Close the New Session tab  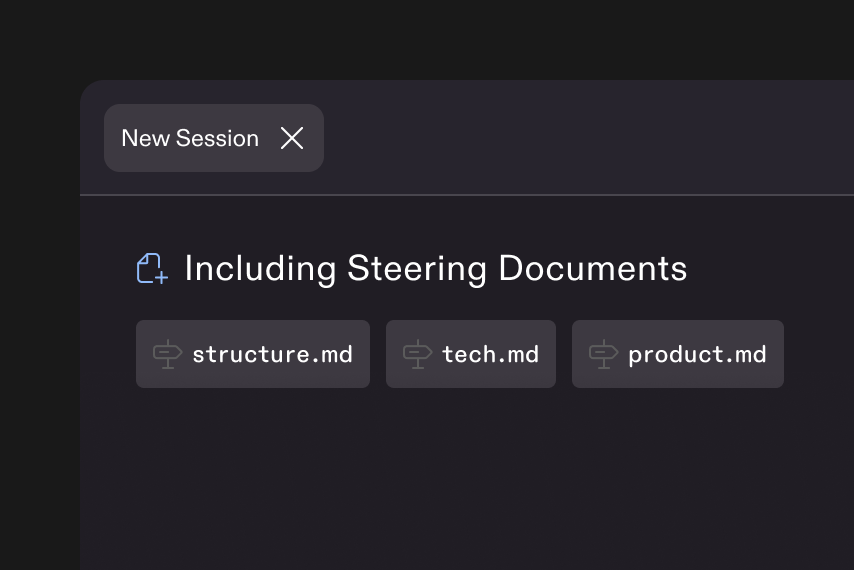pos(292,138)
